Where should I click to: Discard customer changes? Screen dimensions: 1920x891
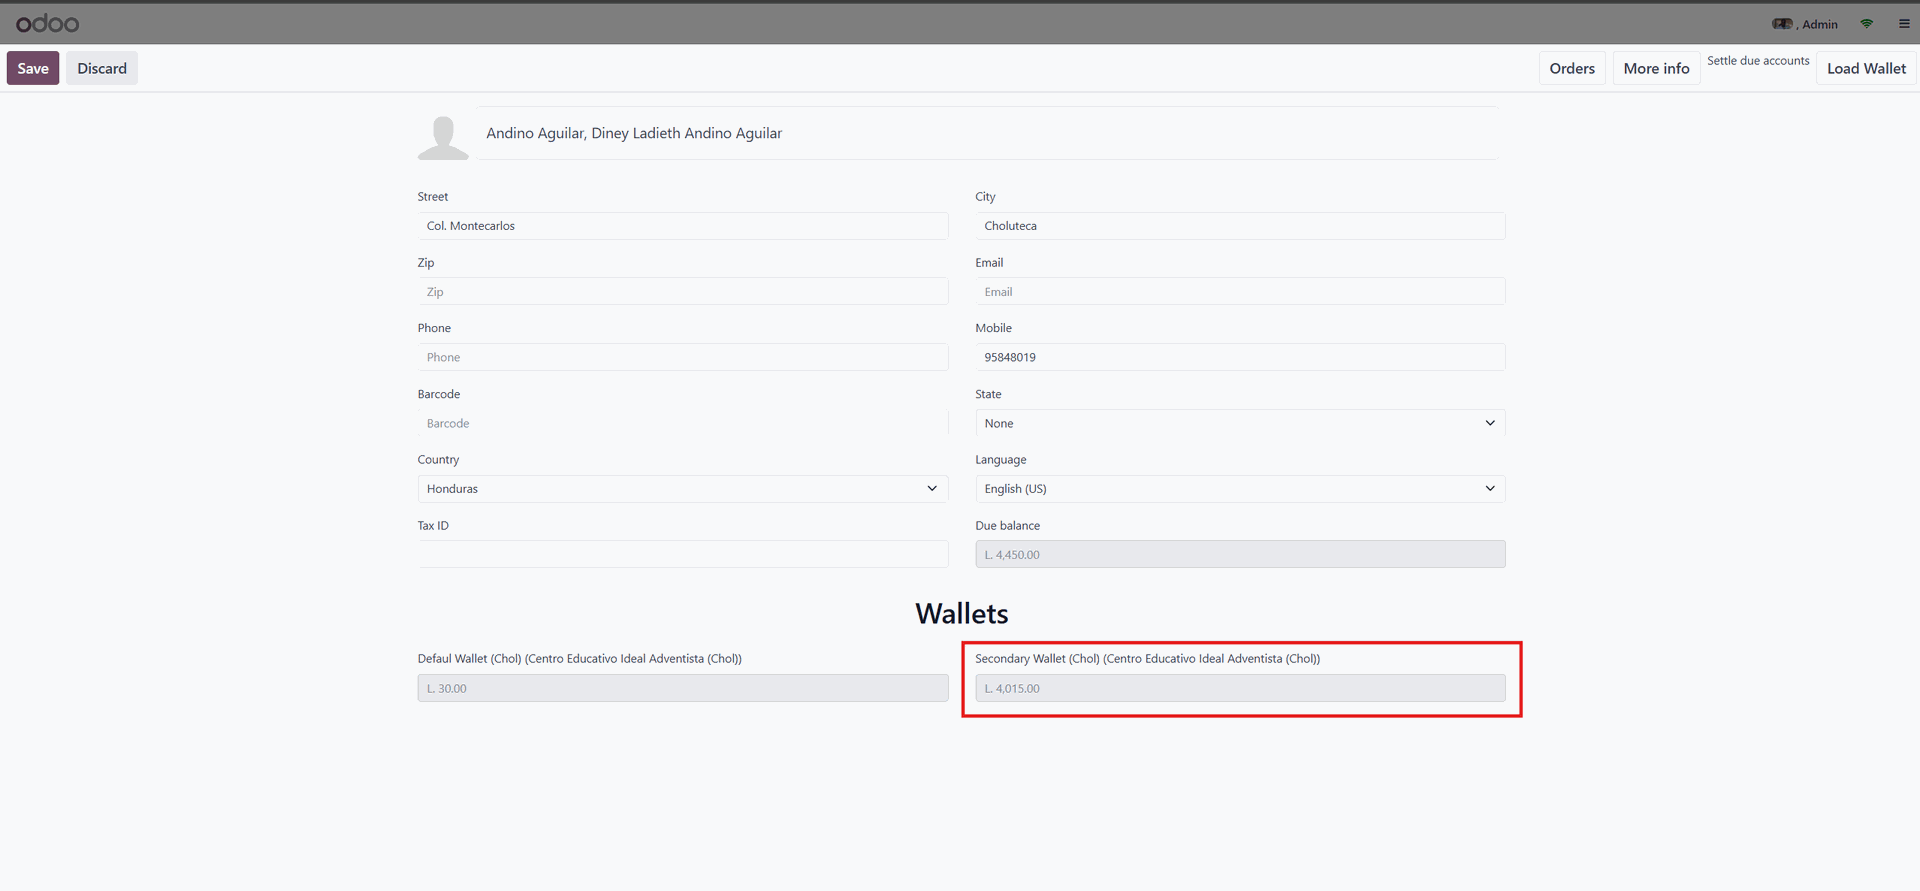102,68
